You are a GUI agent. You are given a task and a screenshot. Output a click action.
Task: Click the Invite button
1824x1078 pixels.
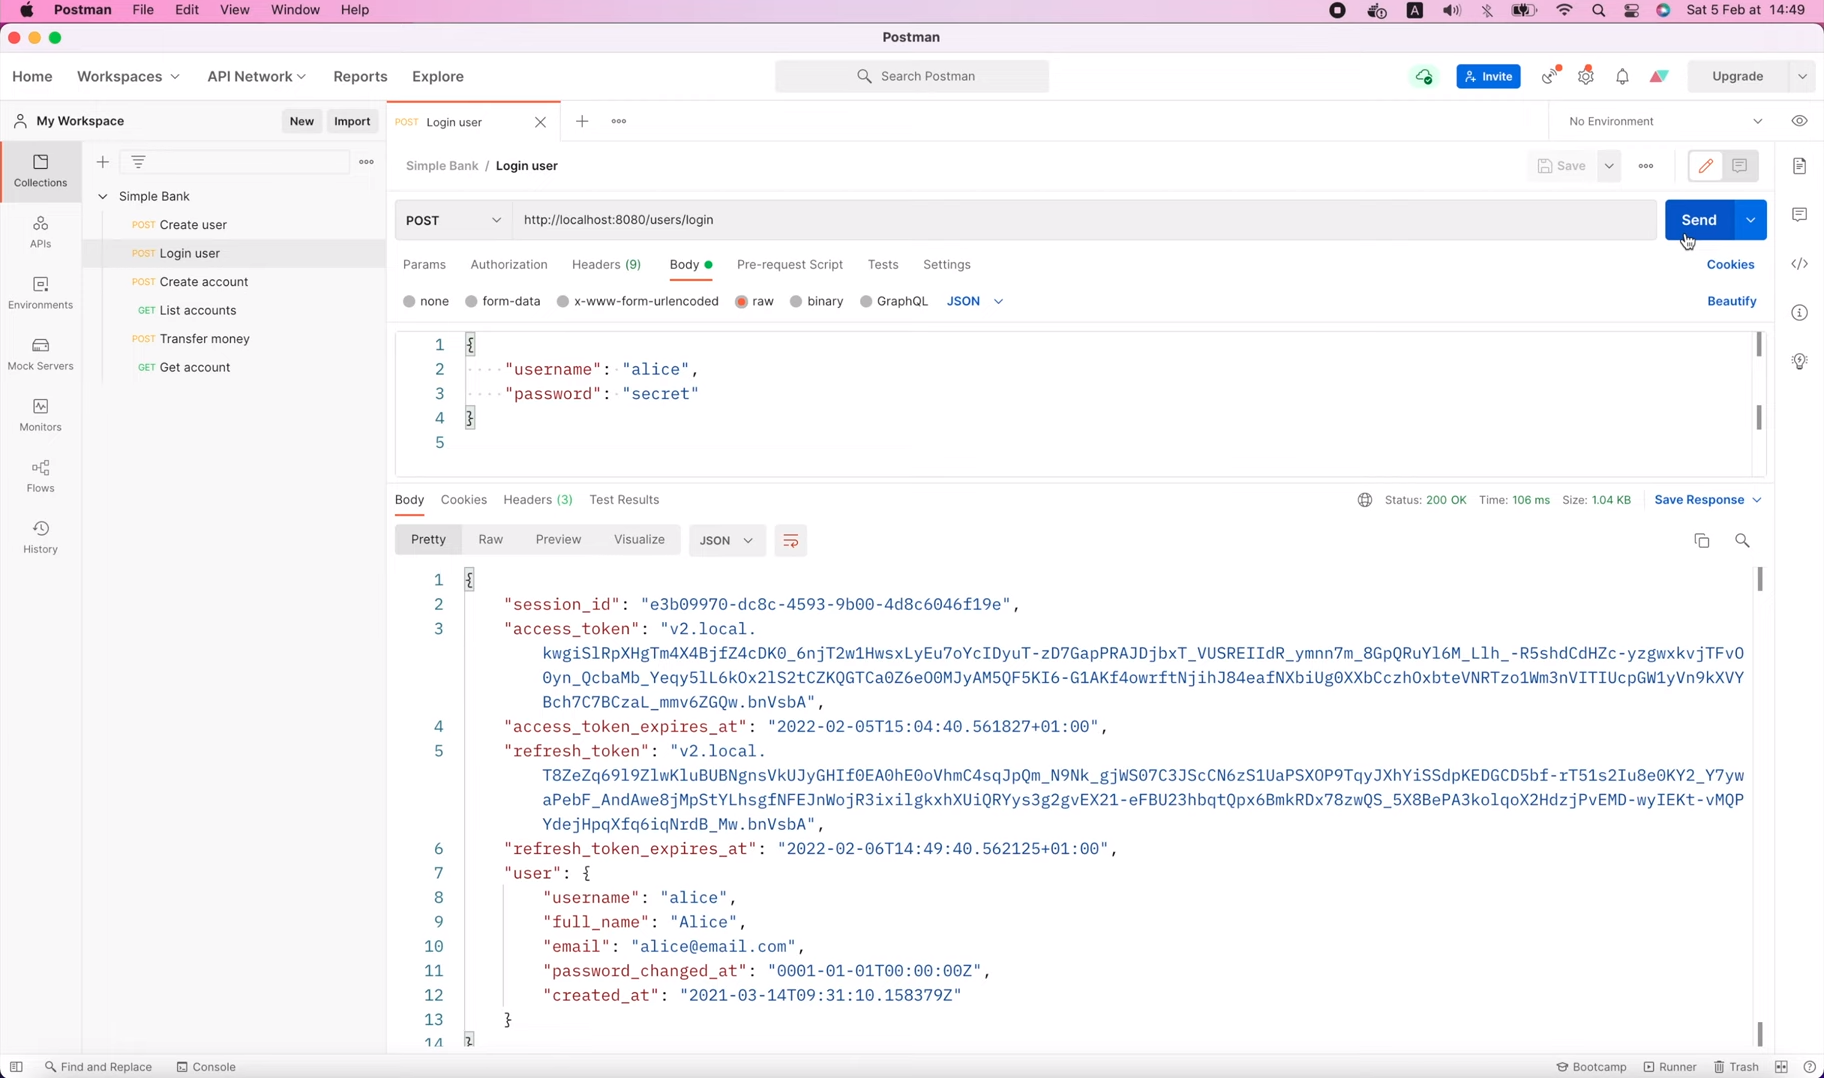[1488, 76]
